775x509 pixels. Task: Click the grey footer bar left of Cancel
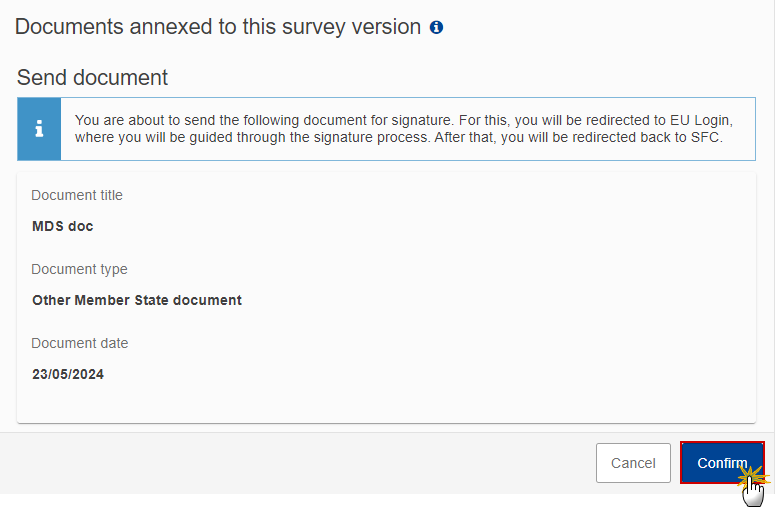coord(297,463)
